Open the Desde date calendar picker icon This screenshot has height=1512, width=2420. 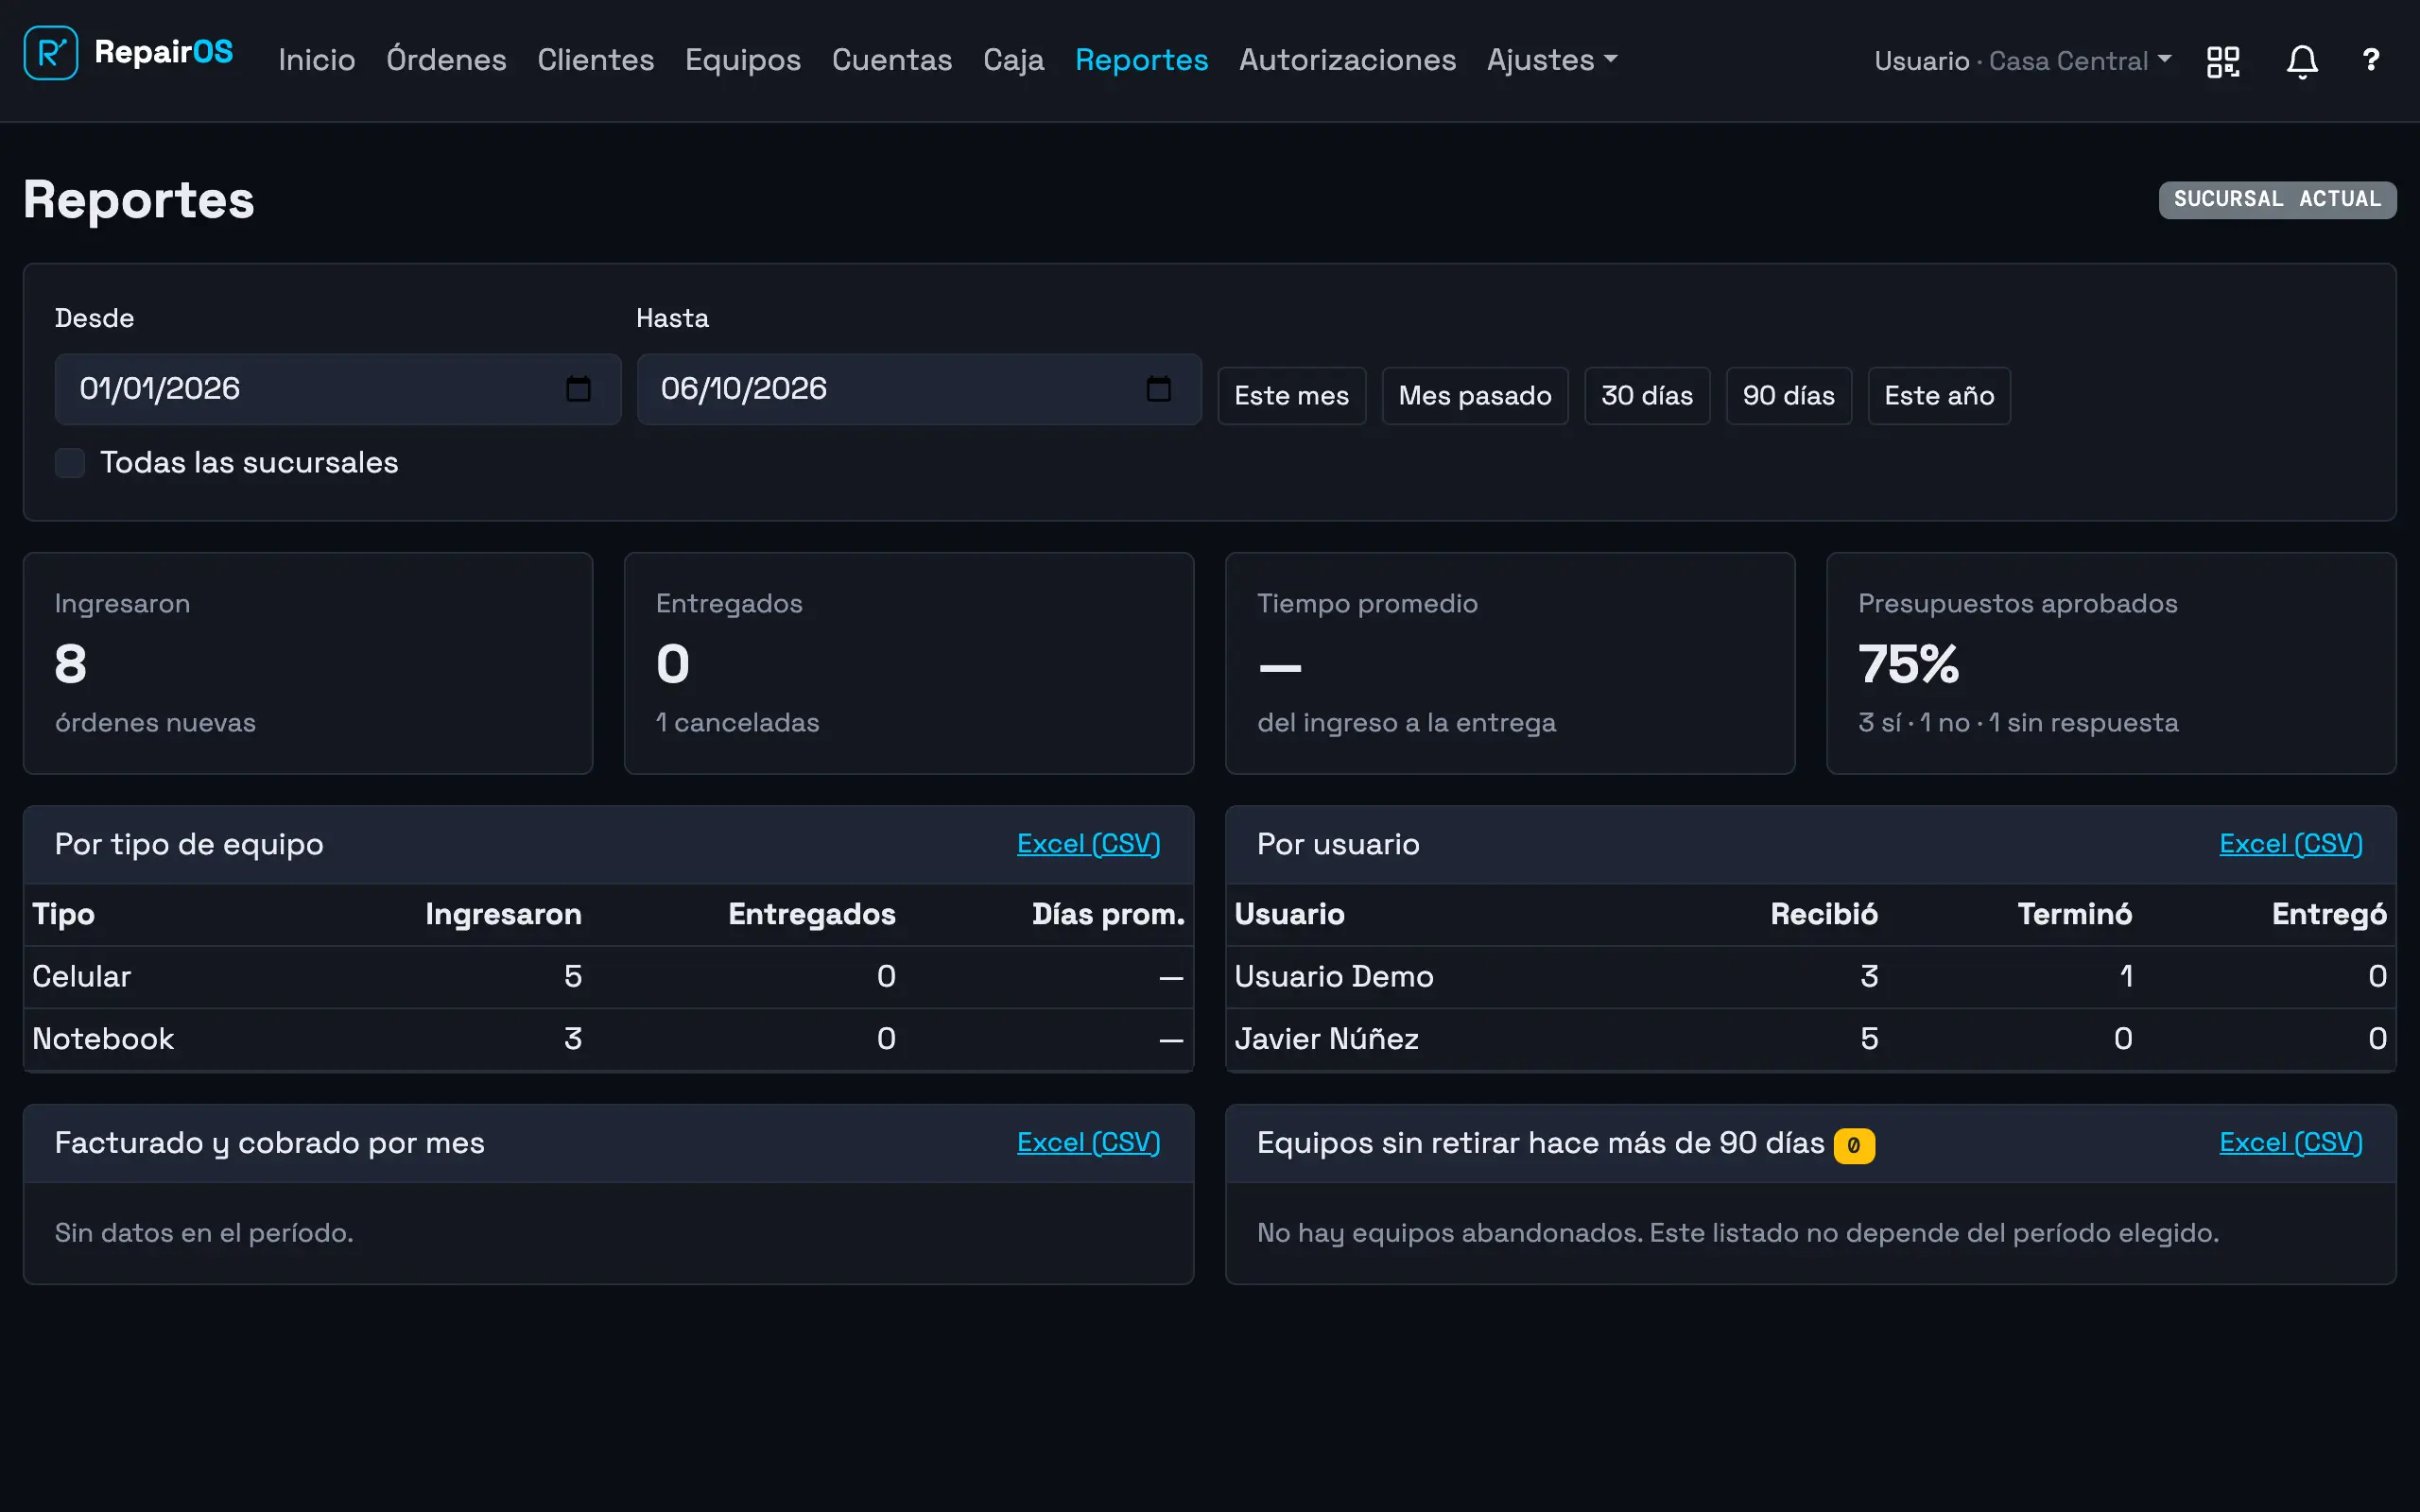[578, 388]
